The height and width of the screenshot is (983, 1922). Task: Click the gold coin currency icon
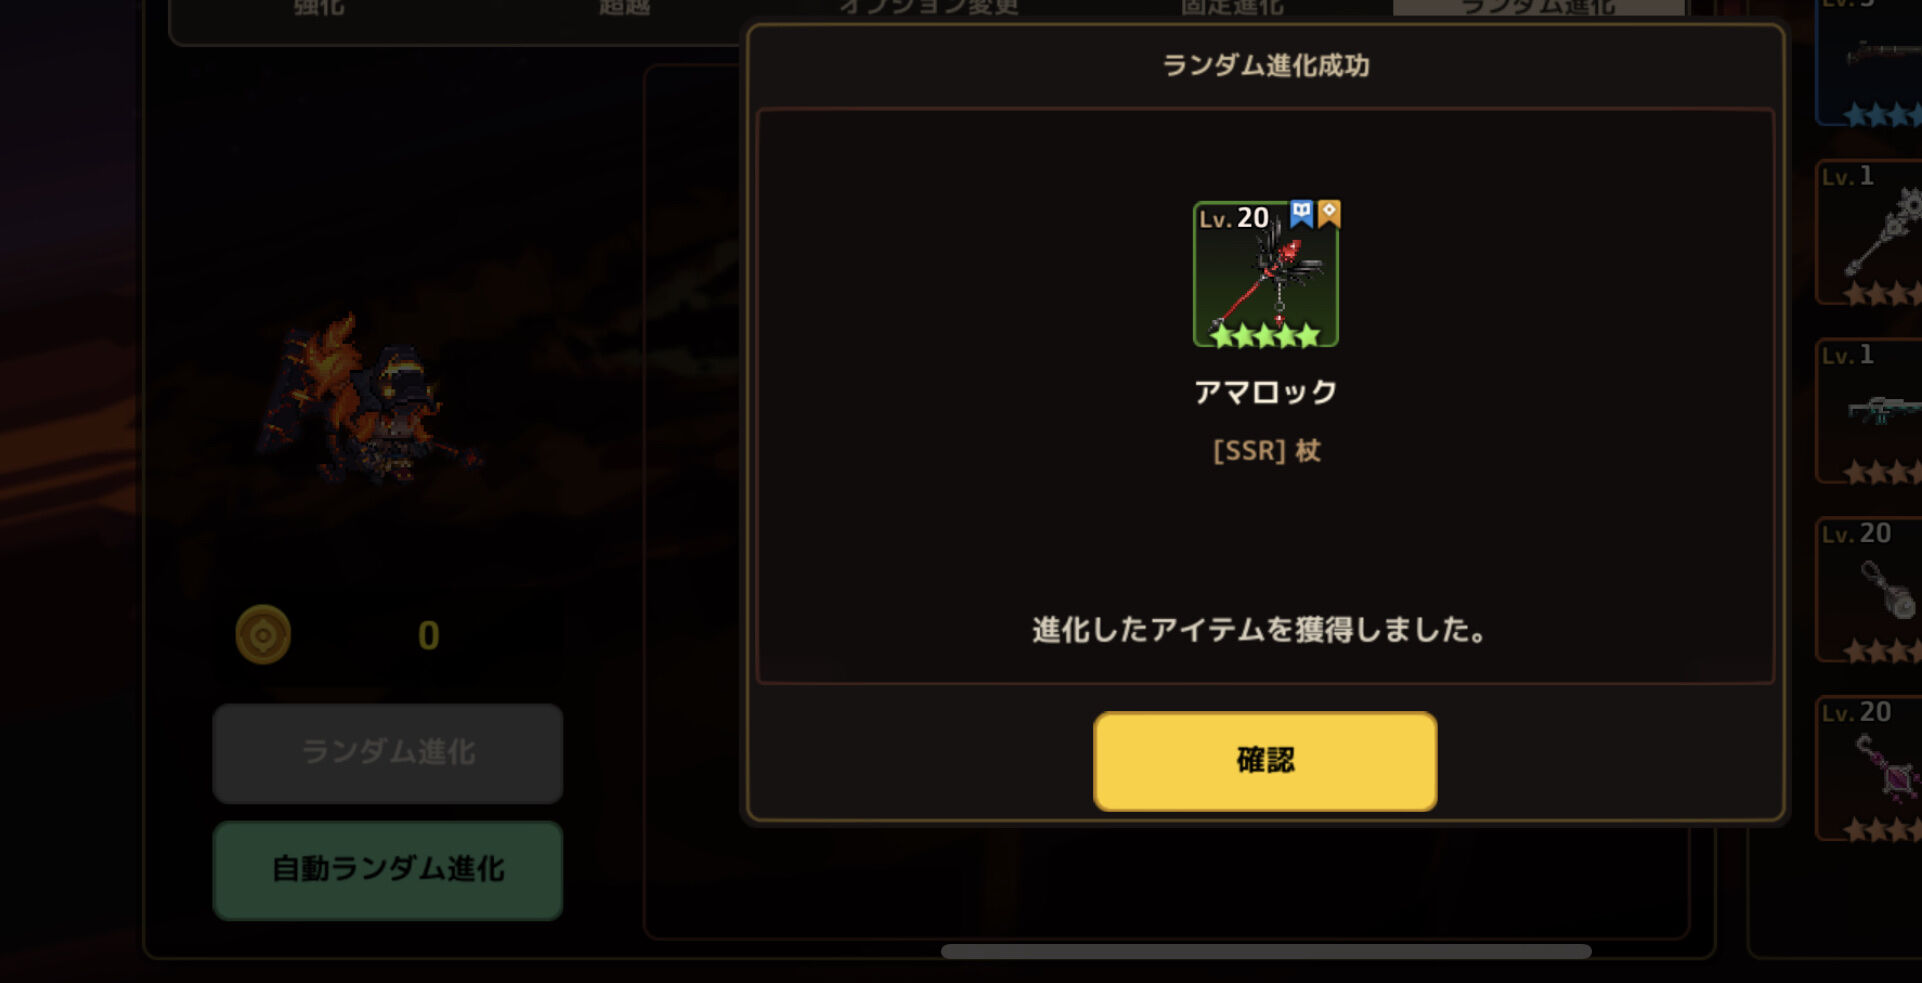(x=263, y=634)
